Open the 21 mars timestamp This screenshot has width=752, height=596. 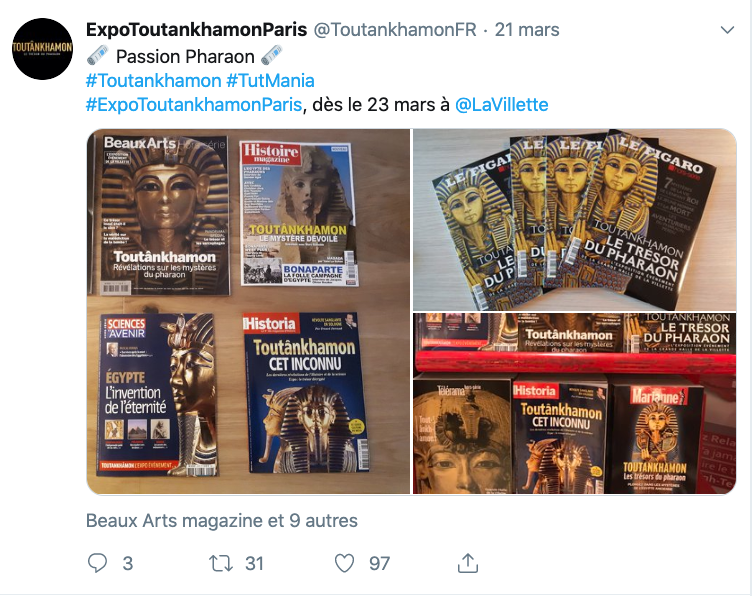(x=527, y=30)
